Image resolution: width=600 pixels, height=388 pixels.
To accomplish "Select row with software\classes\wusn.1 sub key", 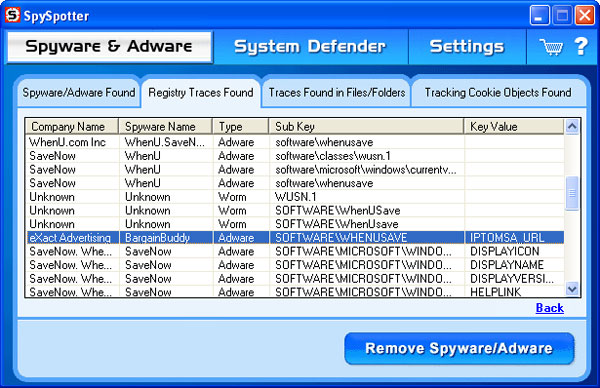I will (x=295, y=156).
